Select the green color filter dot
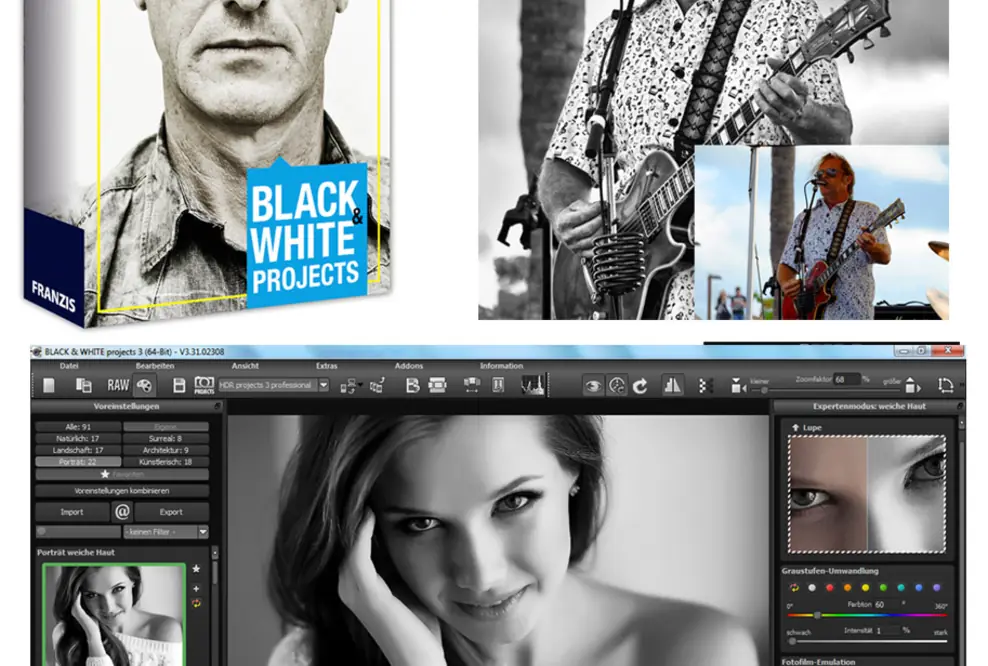 pyautogui.click(x=883, y=588)
